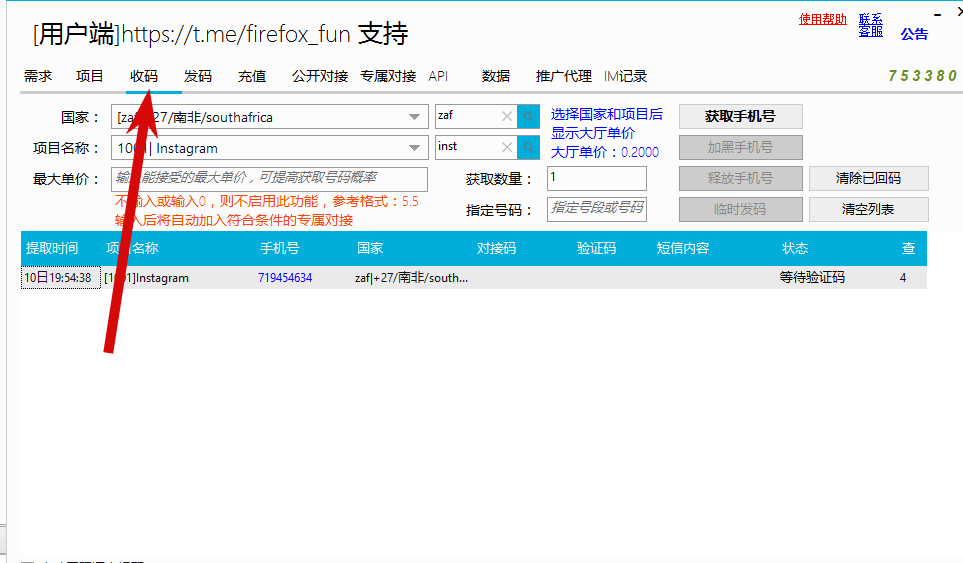Viewport: 963px width, 563px height.
Task: Click the 短信内容 column header
Action: point(683,248)
